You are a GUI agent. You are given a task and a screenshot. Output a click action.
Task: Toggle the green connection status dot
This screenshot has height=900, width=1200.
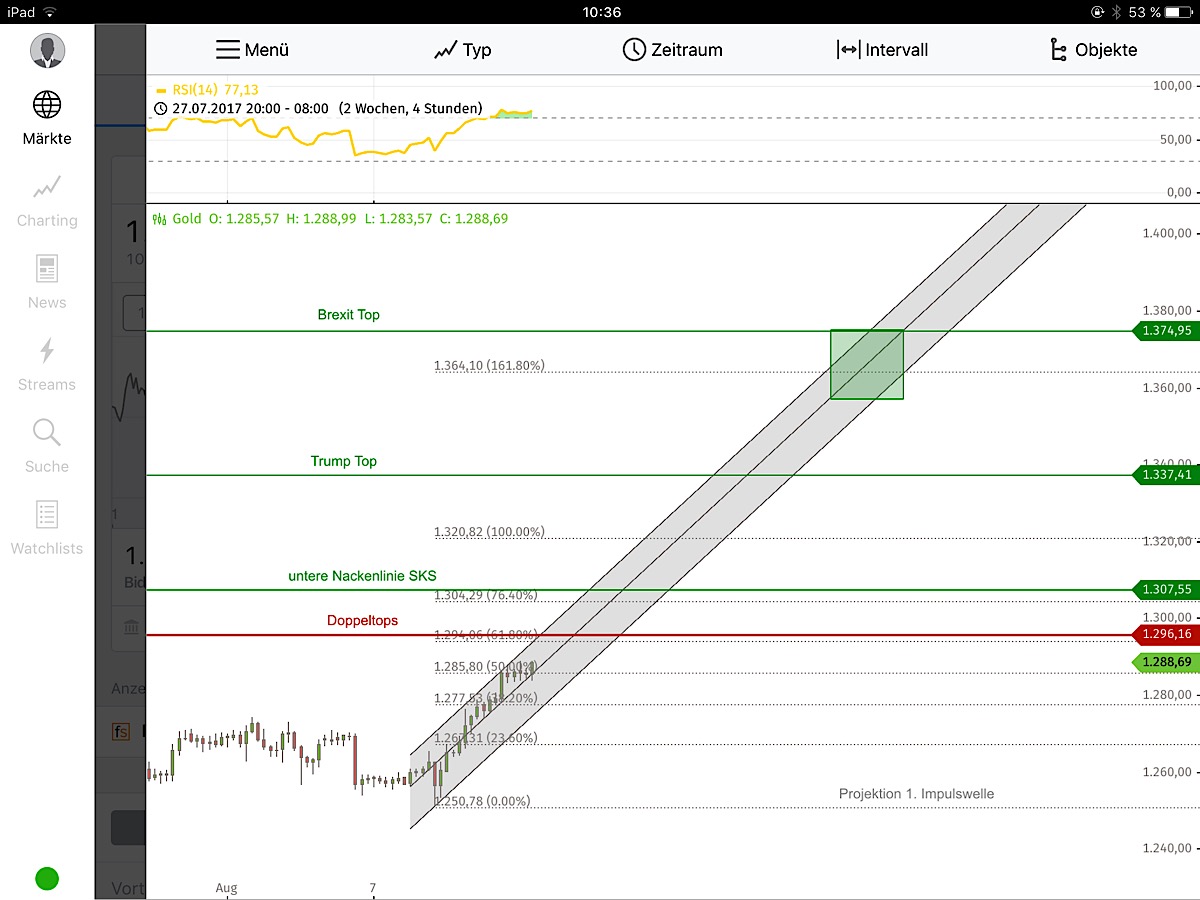[46, 878]
